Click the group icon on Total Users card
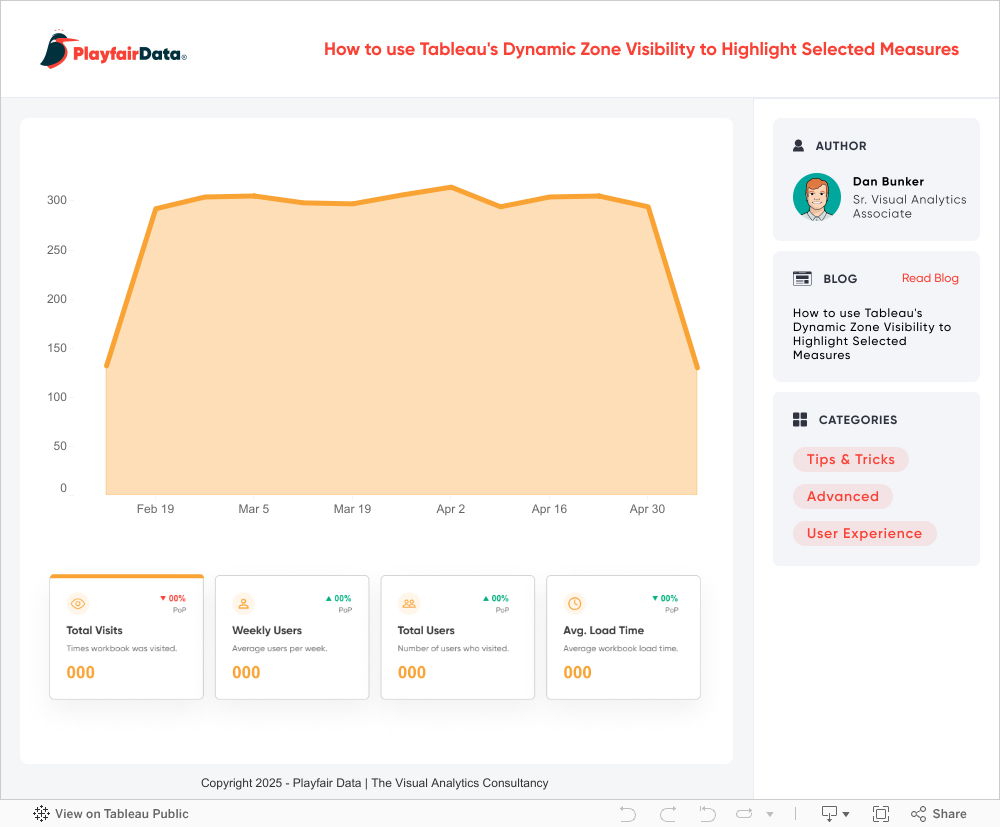Viewport: 1000px width, 827px height. coord(409,603)
